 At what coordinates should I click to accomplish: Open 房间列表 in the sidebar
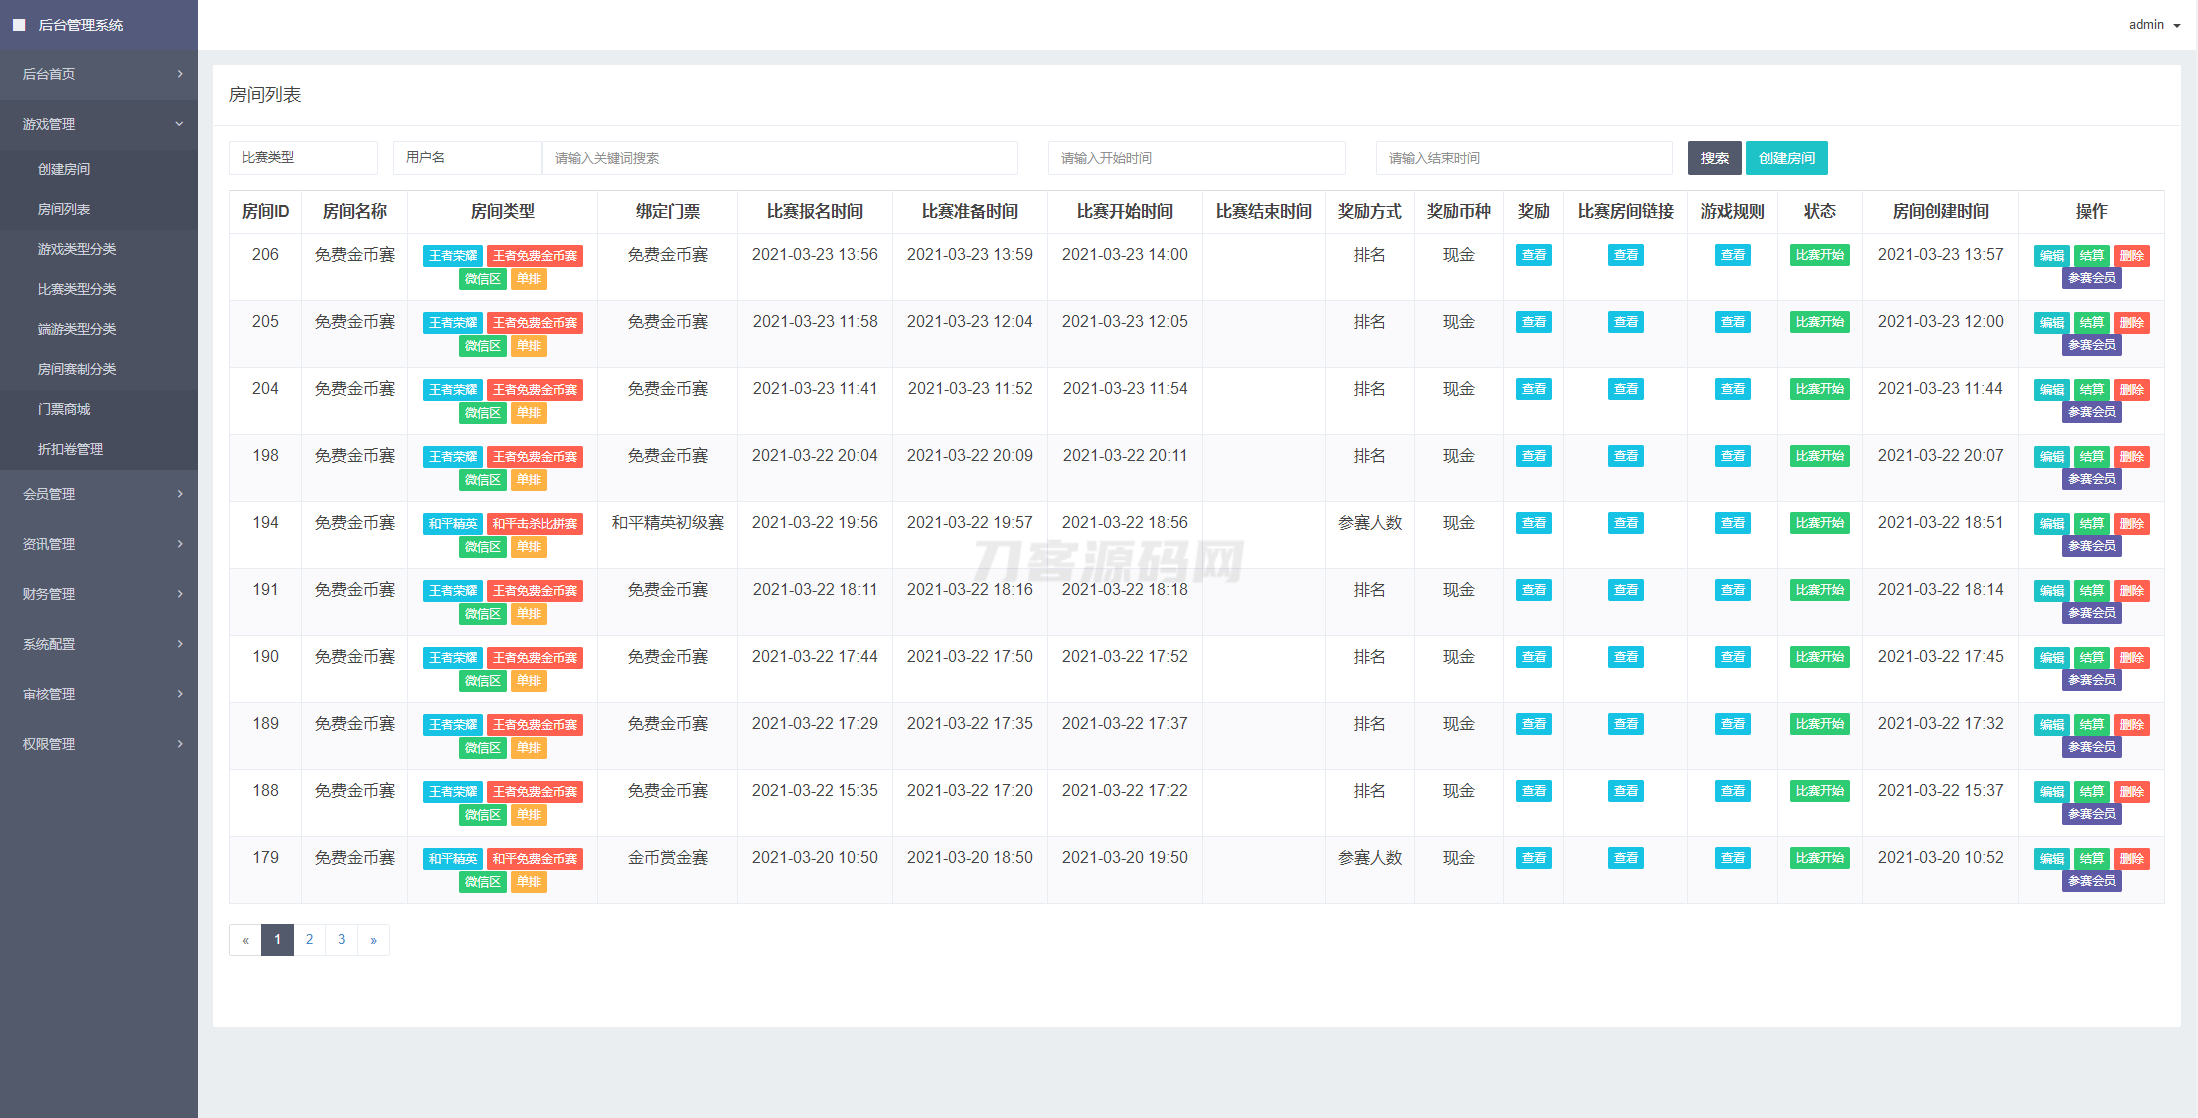click(64, 209)
